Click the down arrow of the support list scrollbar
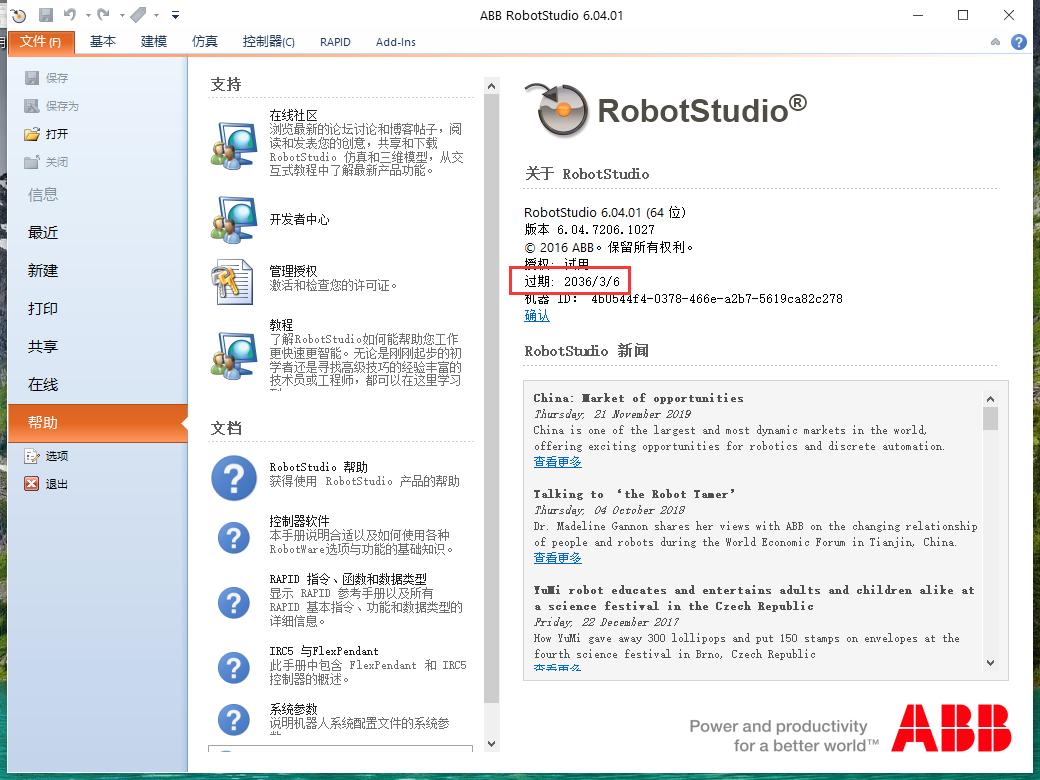This screenshot has width=1040, height=780. tap(491, 744)
